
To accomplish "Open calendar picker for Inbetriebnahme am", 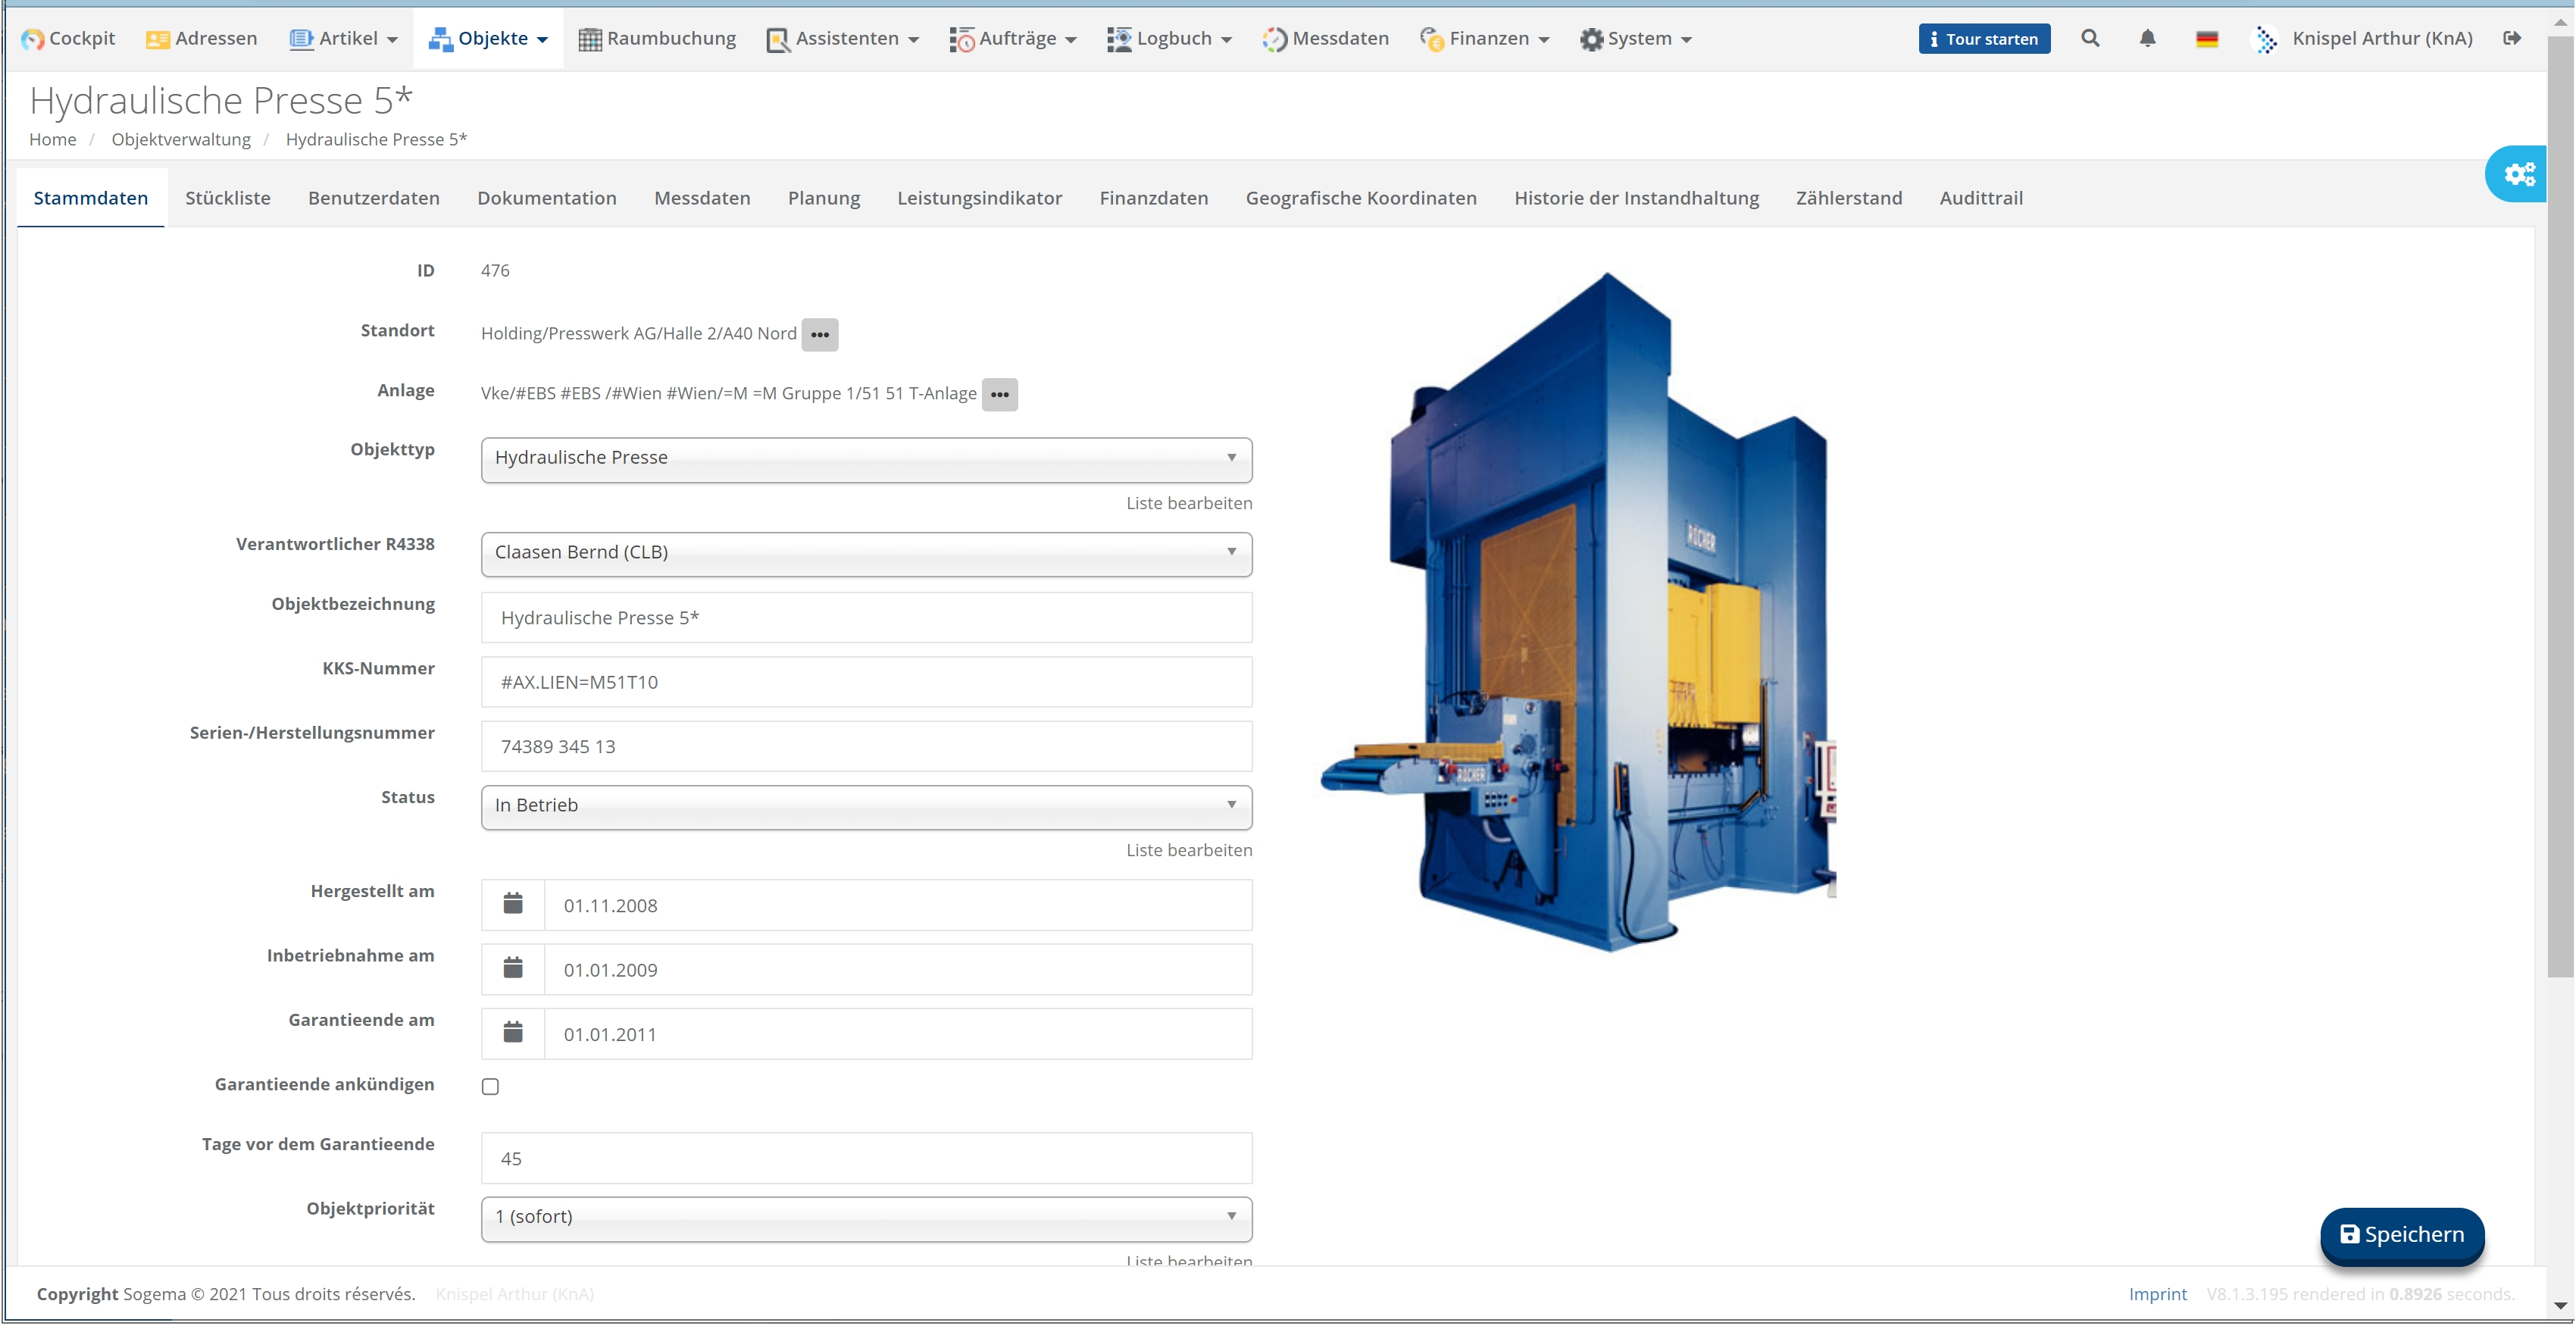I will coord(513,969).
